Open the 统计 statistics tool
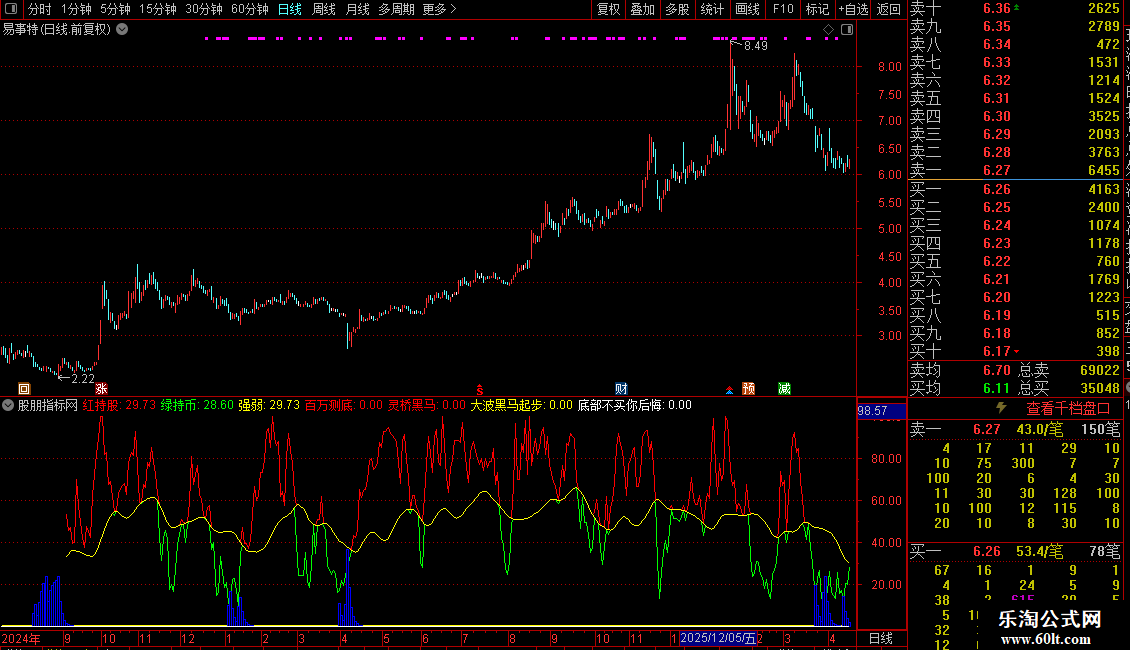Viewport: 1130px width, 650px height. pyautogui.click(x=712, y=9)
